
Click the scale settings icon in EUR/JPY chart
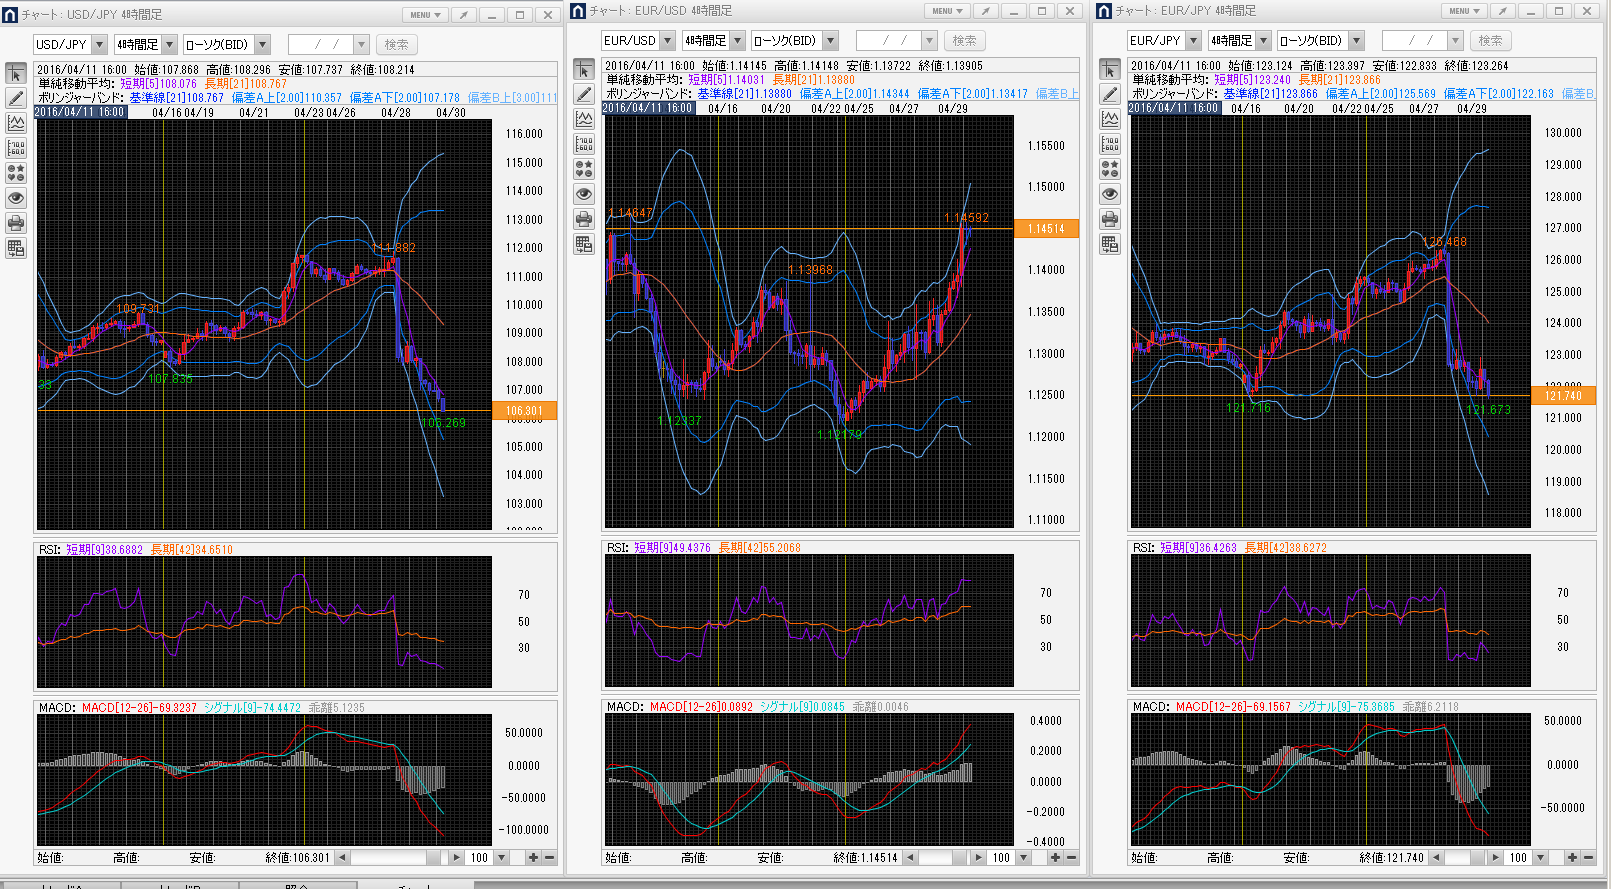tap(1110, 144)
